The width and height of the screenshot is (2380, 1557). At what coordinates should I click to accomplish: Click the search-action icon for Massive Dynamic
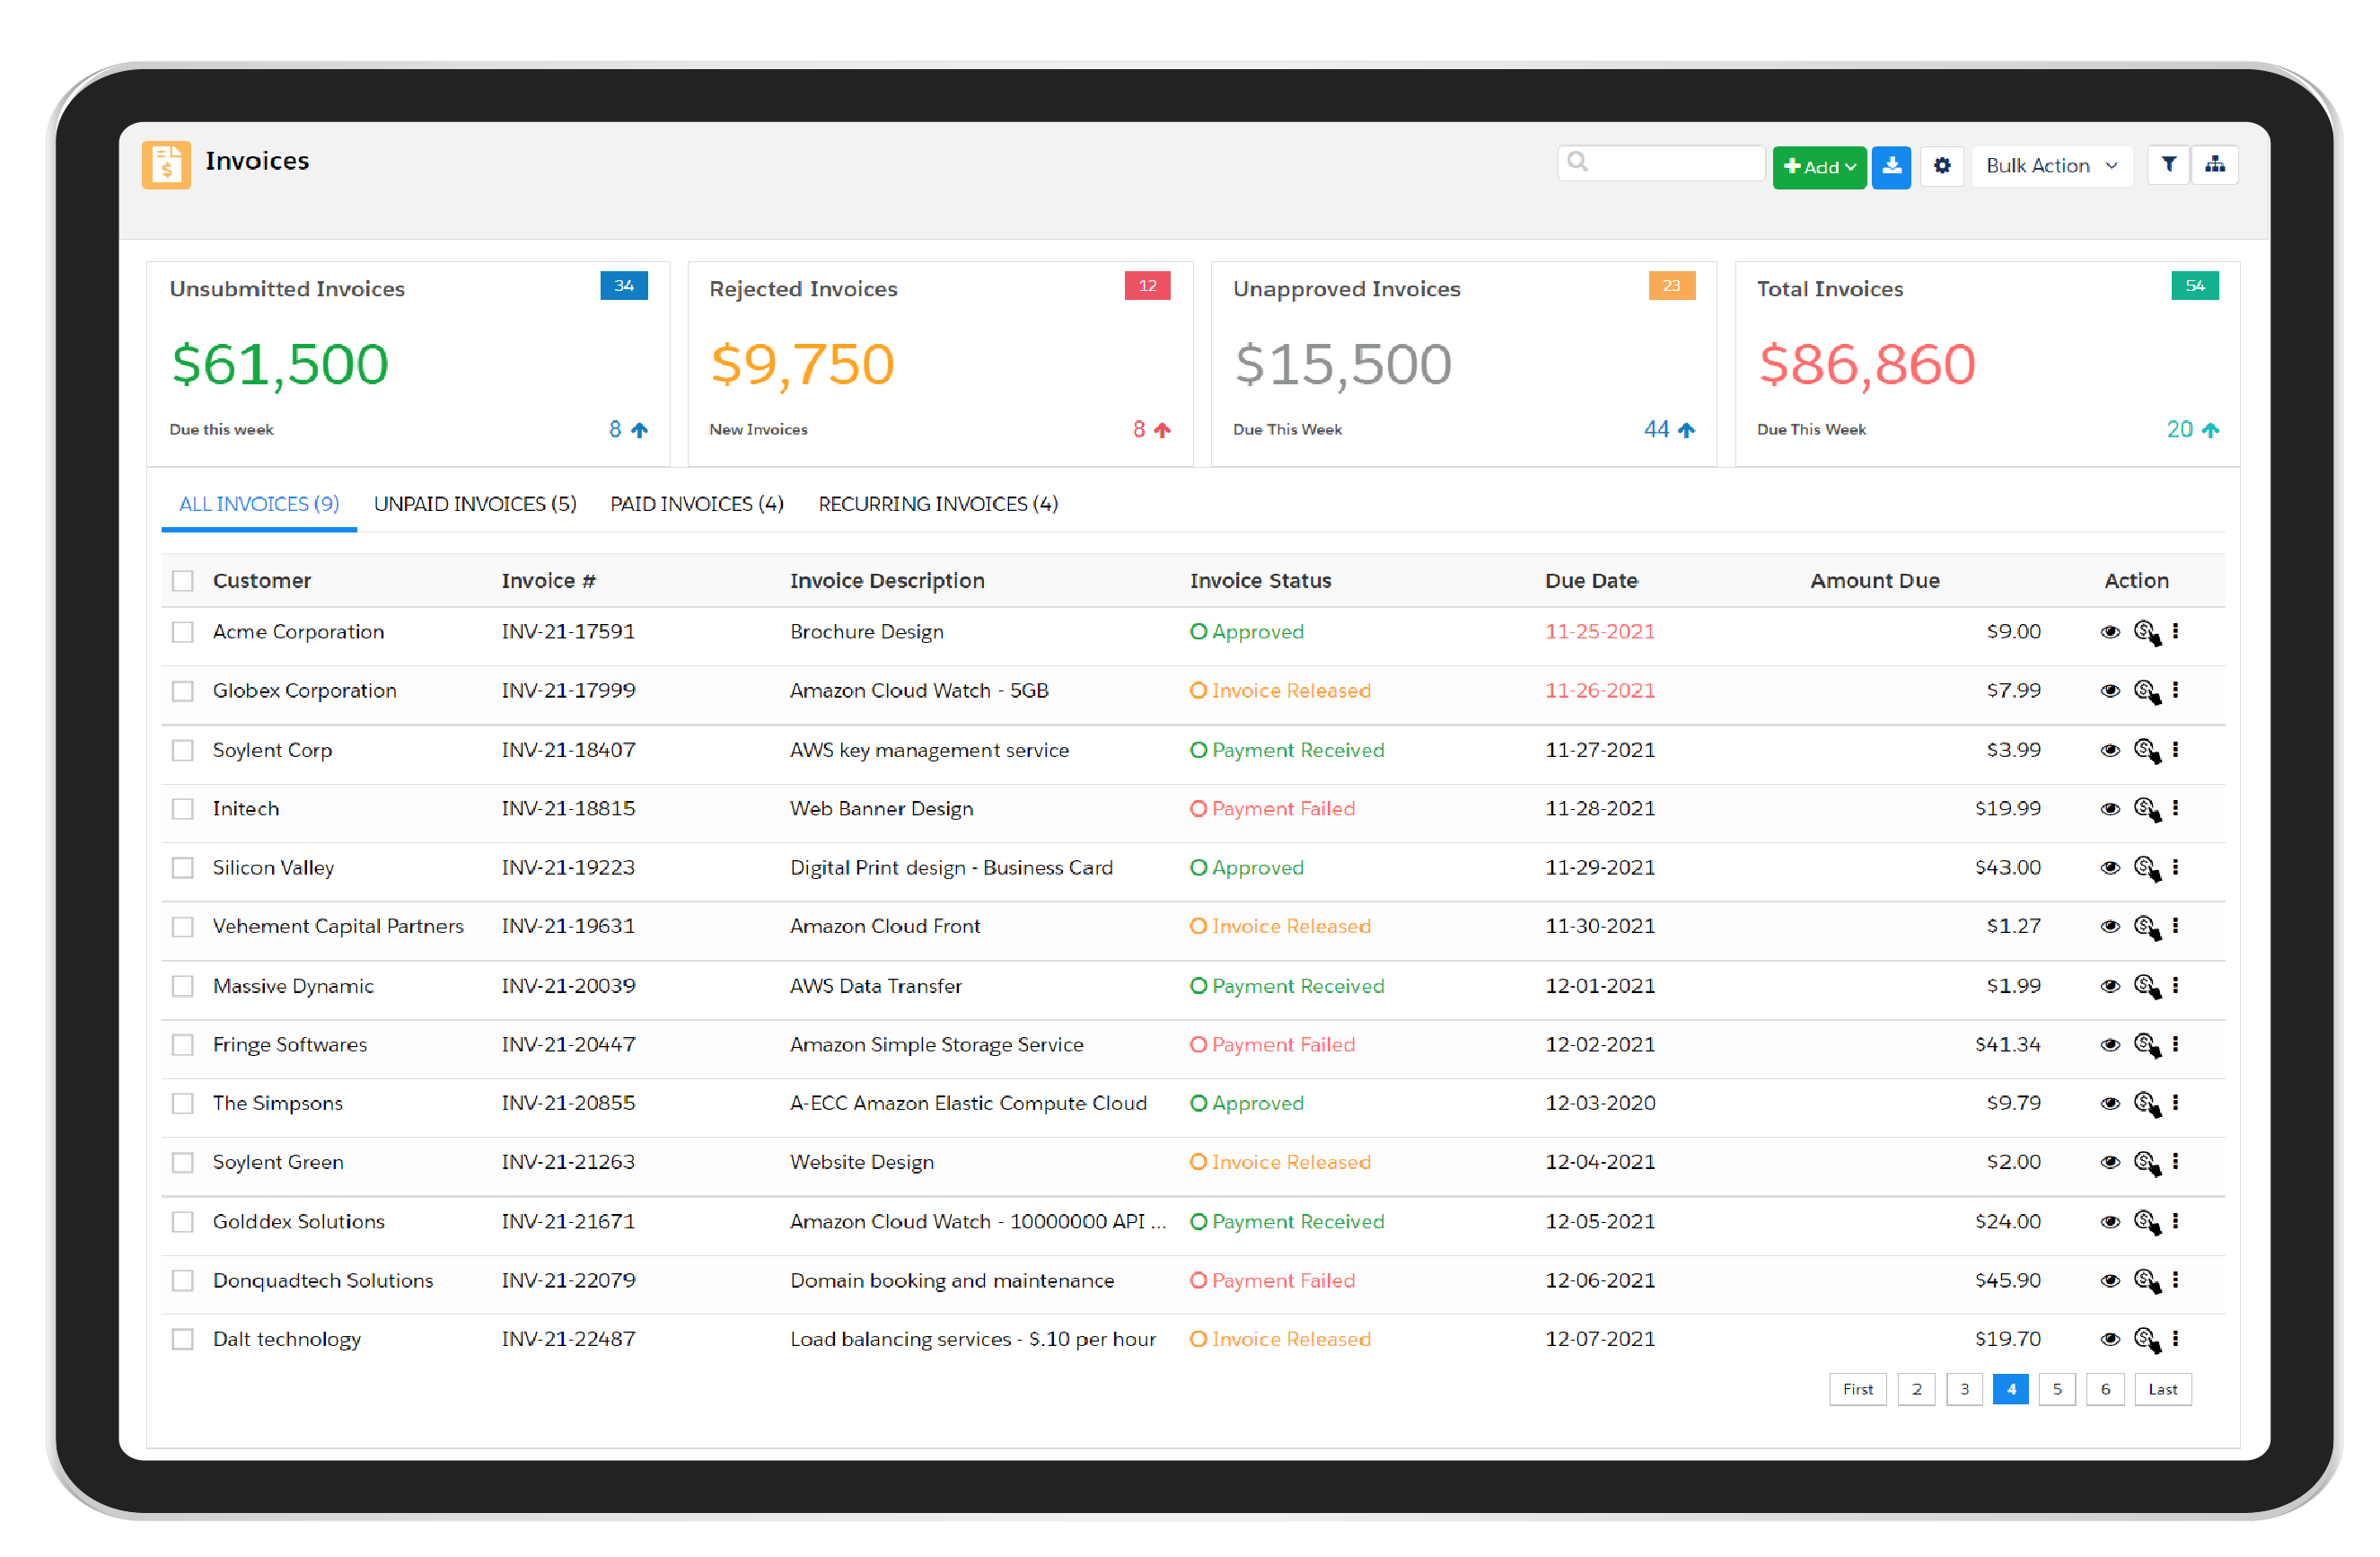pyautogui.click(x=2147, y=986)
